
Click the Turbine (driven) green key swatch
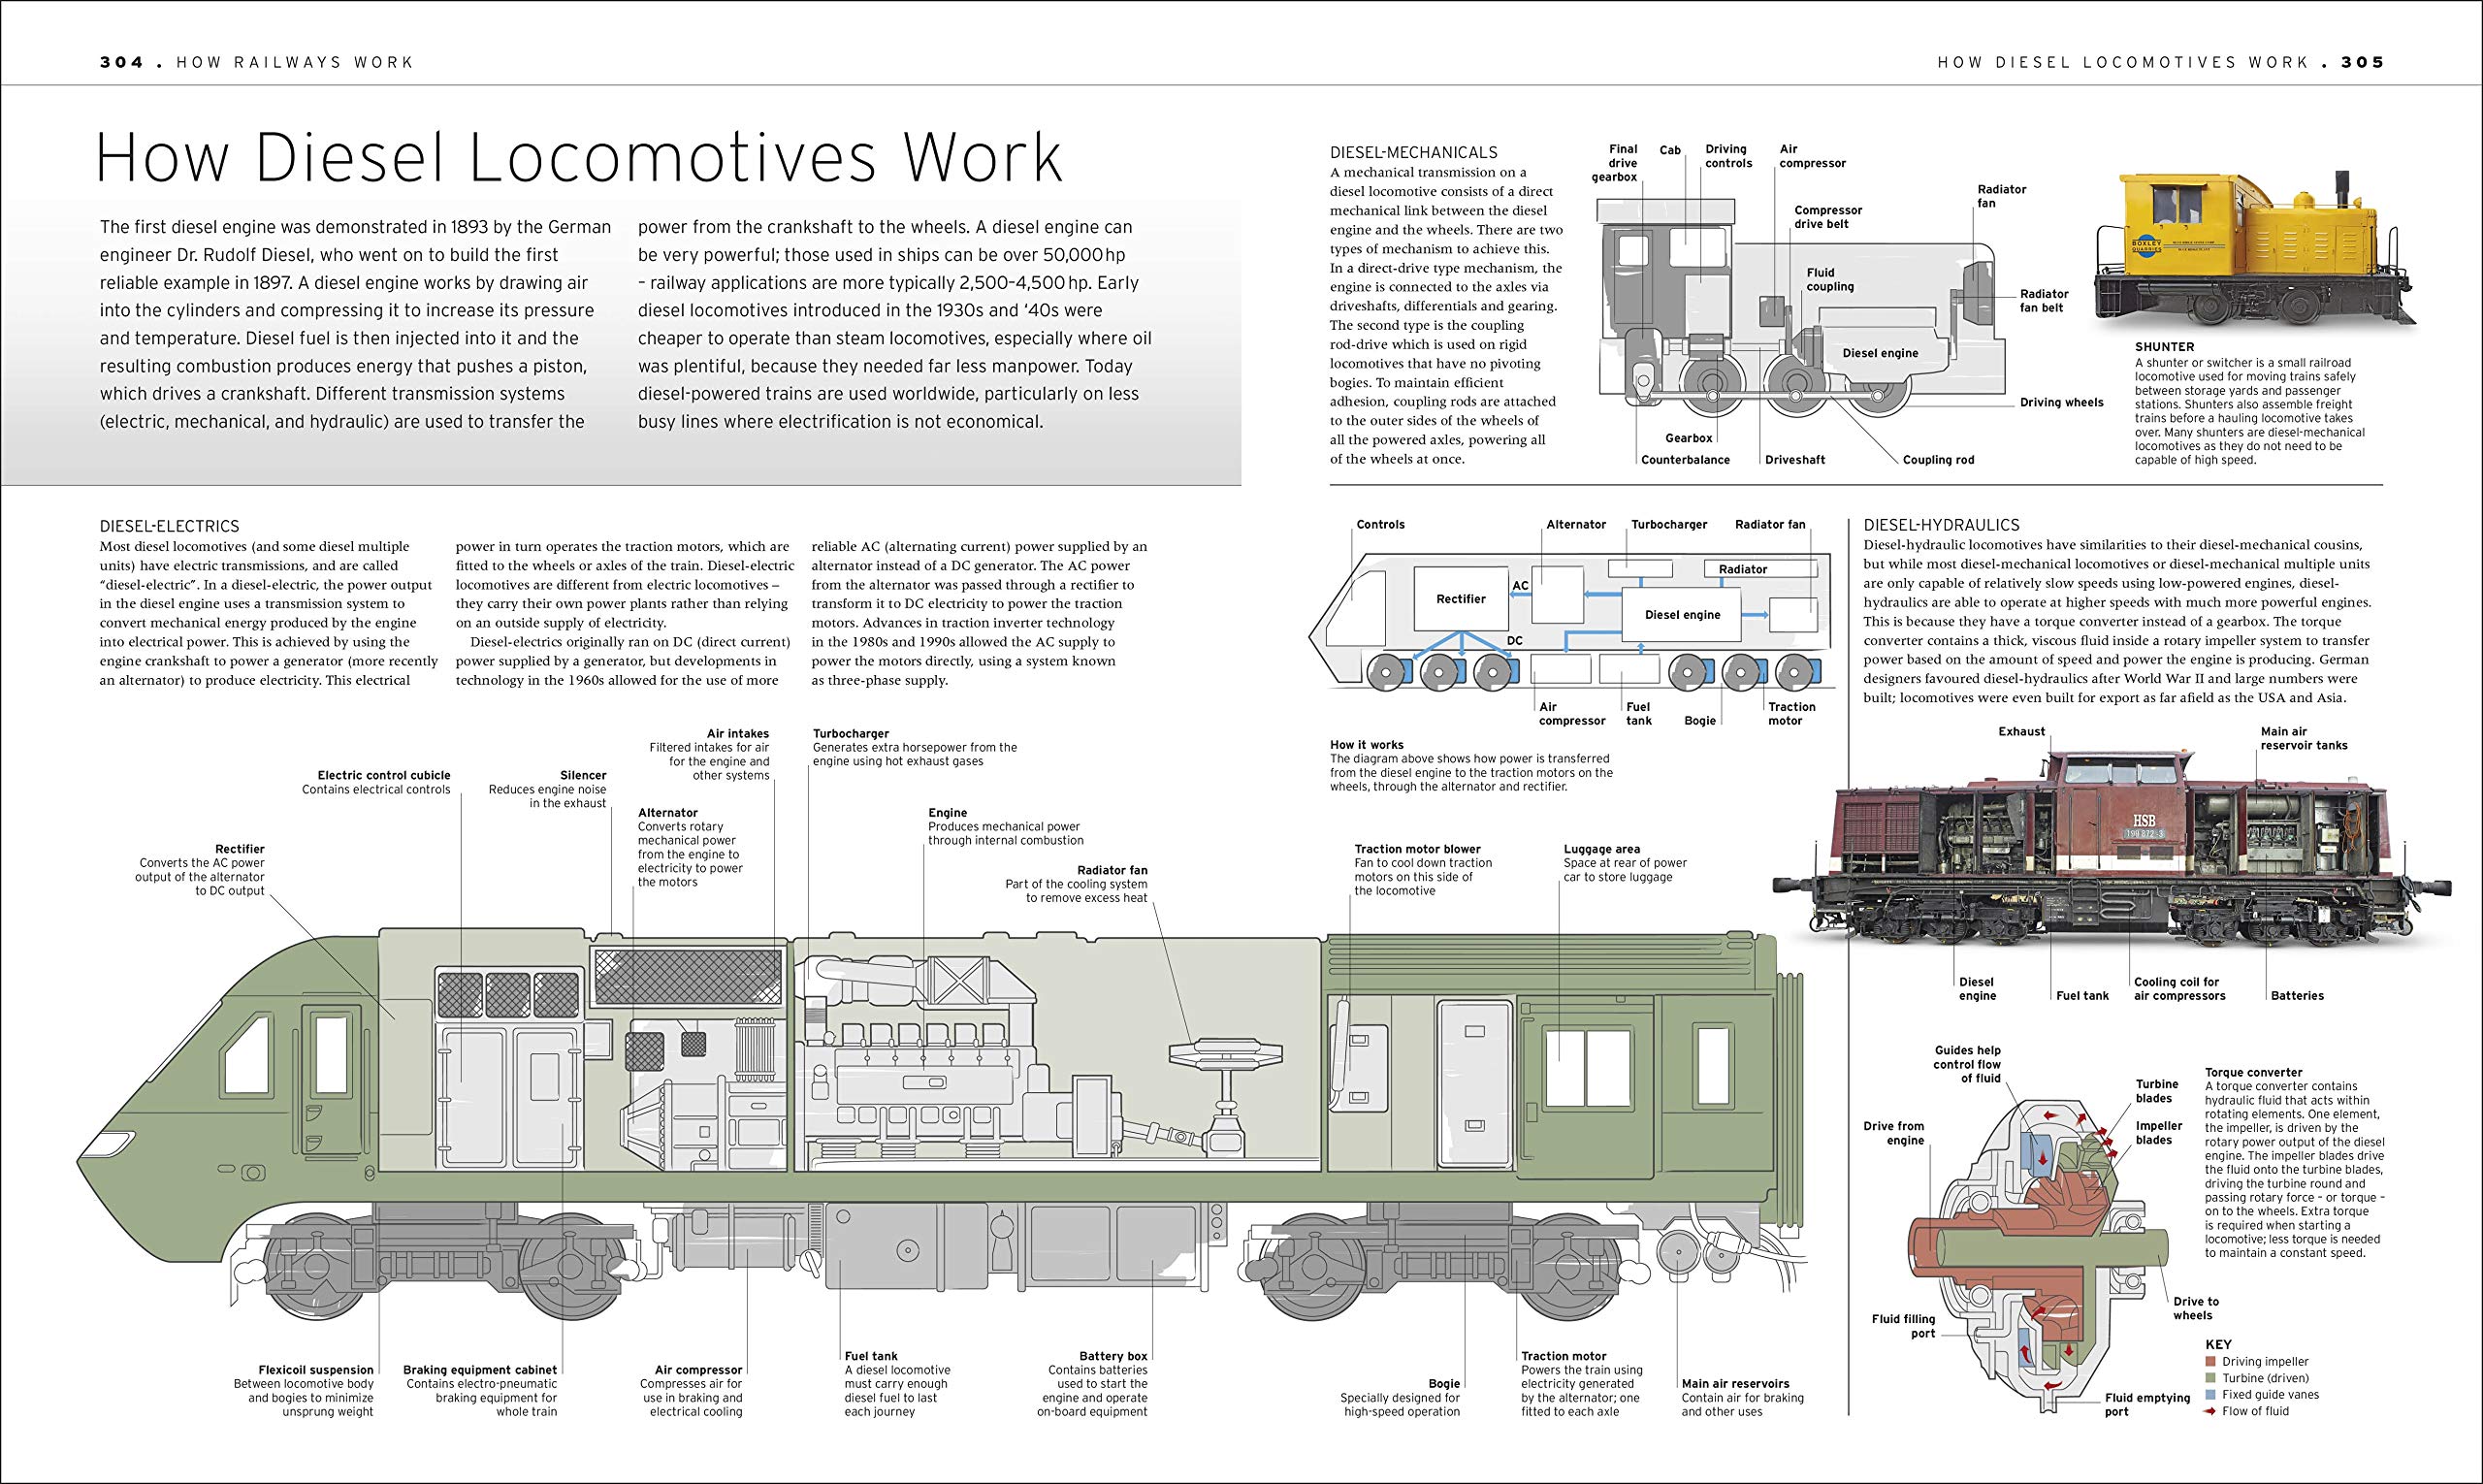pos(2210,1378)
